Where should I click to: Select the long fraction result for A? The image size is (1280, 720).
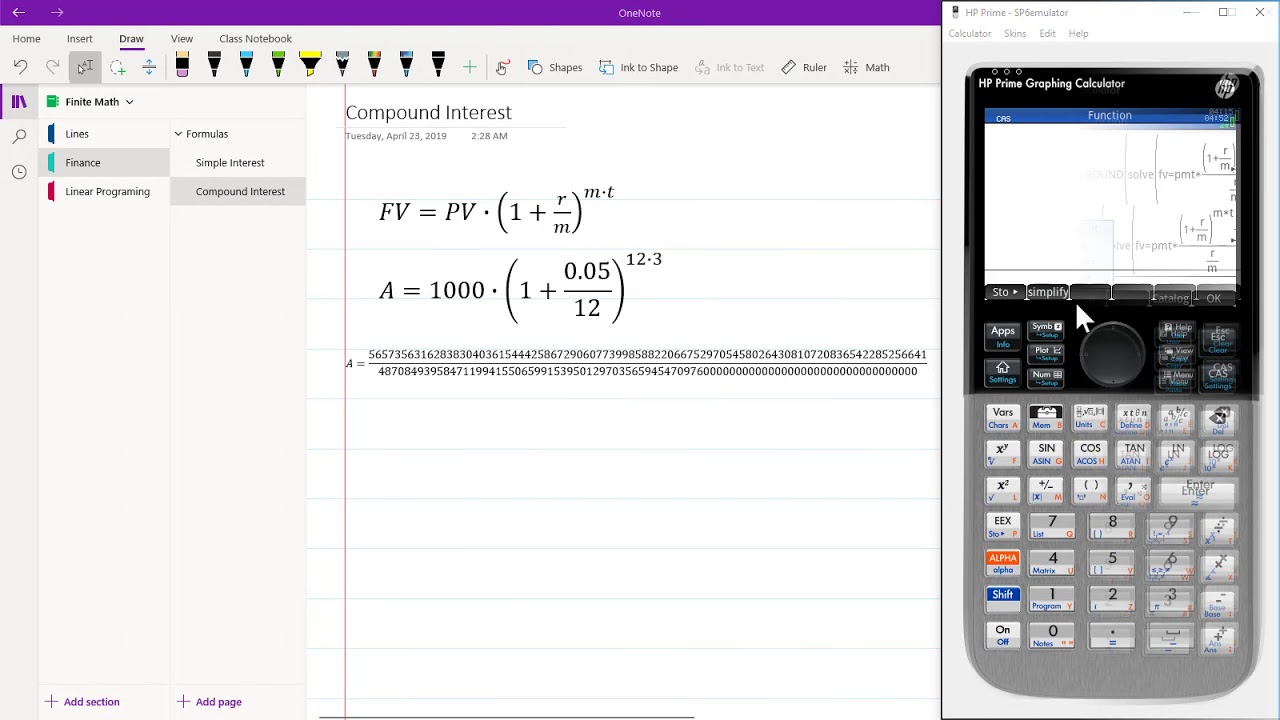click(x=637, y=363)
